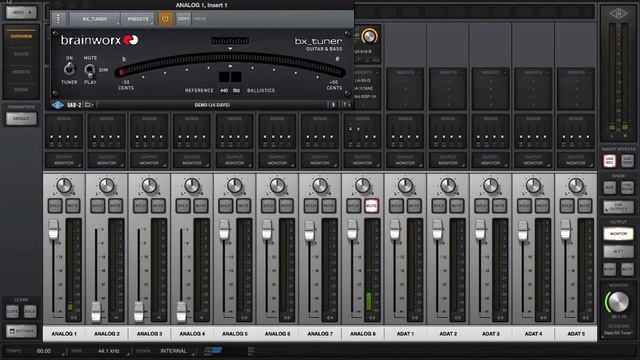
Task: Click the reference 440 value field
Action: pyautogui.click(x=224, y=91)
